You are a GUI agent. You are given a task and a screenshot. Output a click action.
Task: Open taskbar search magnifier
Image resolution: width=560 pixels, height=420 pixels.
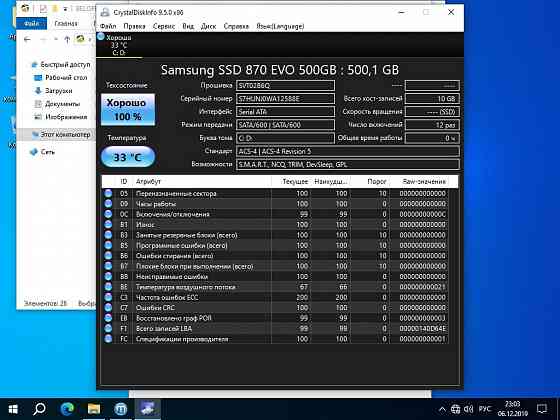coord(39,409)
